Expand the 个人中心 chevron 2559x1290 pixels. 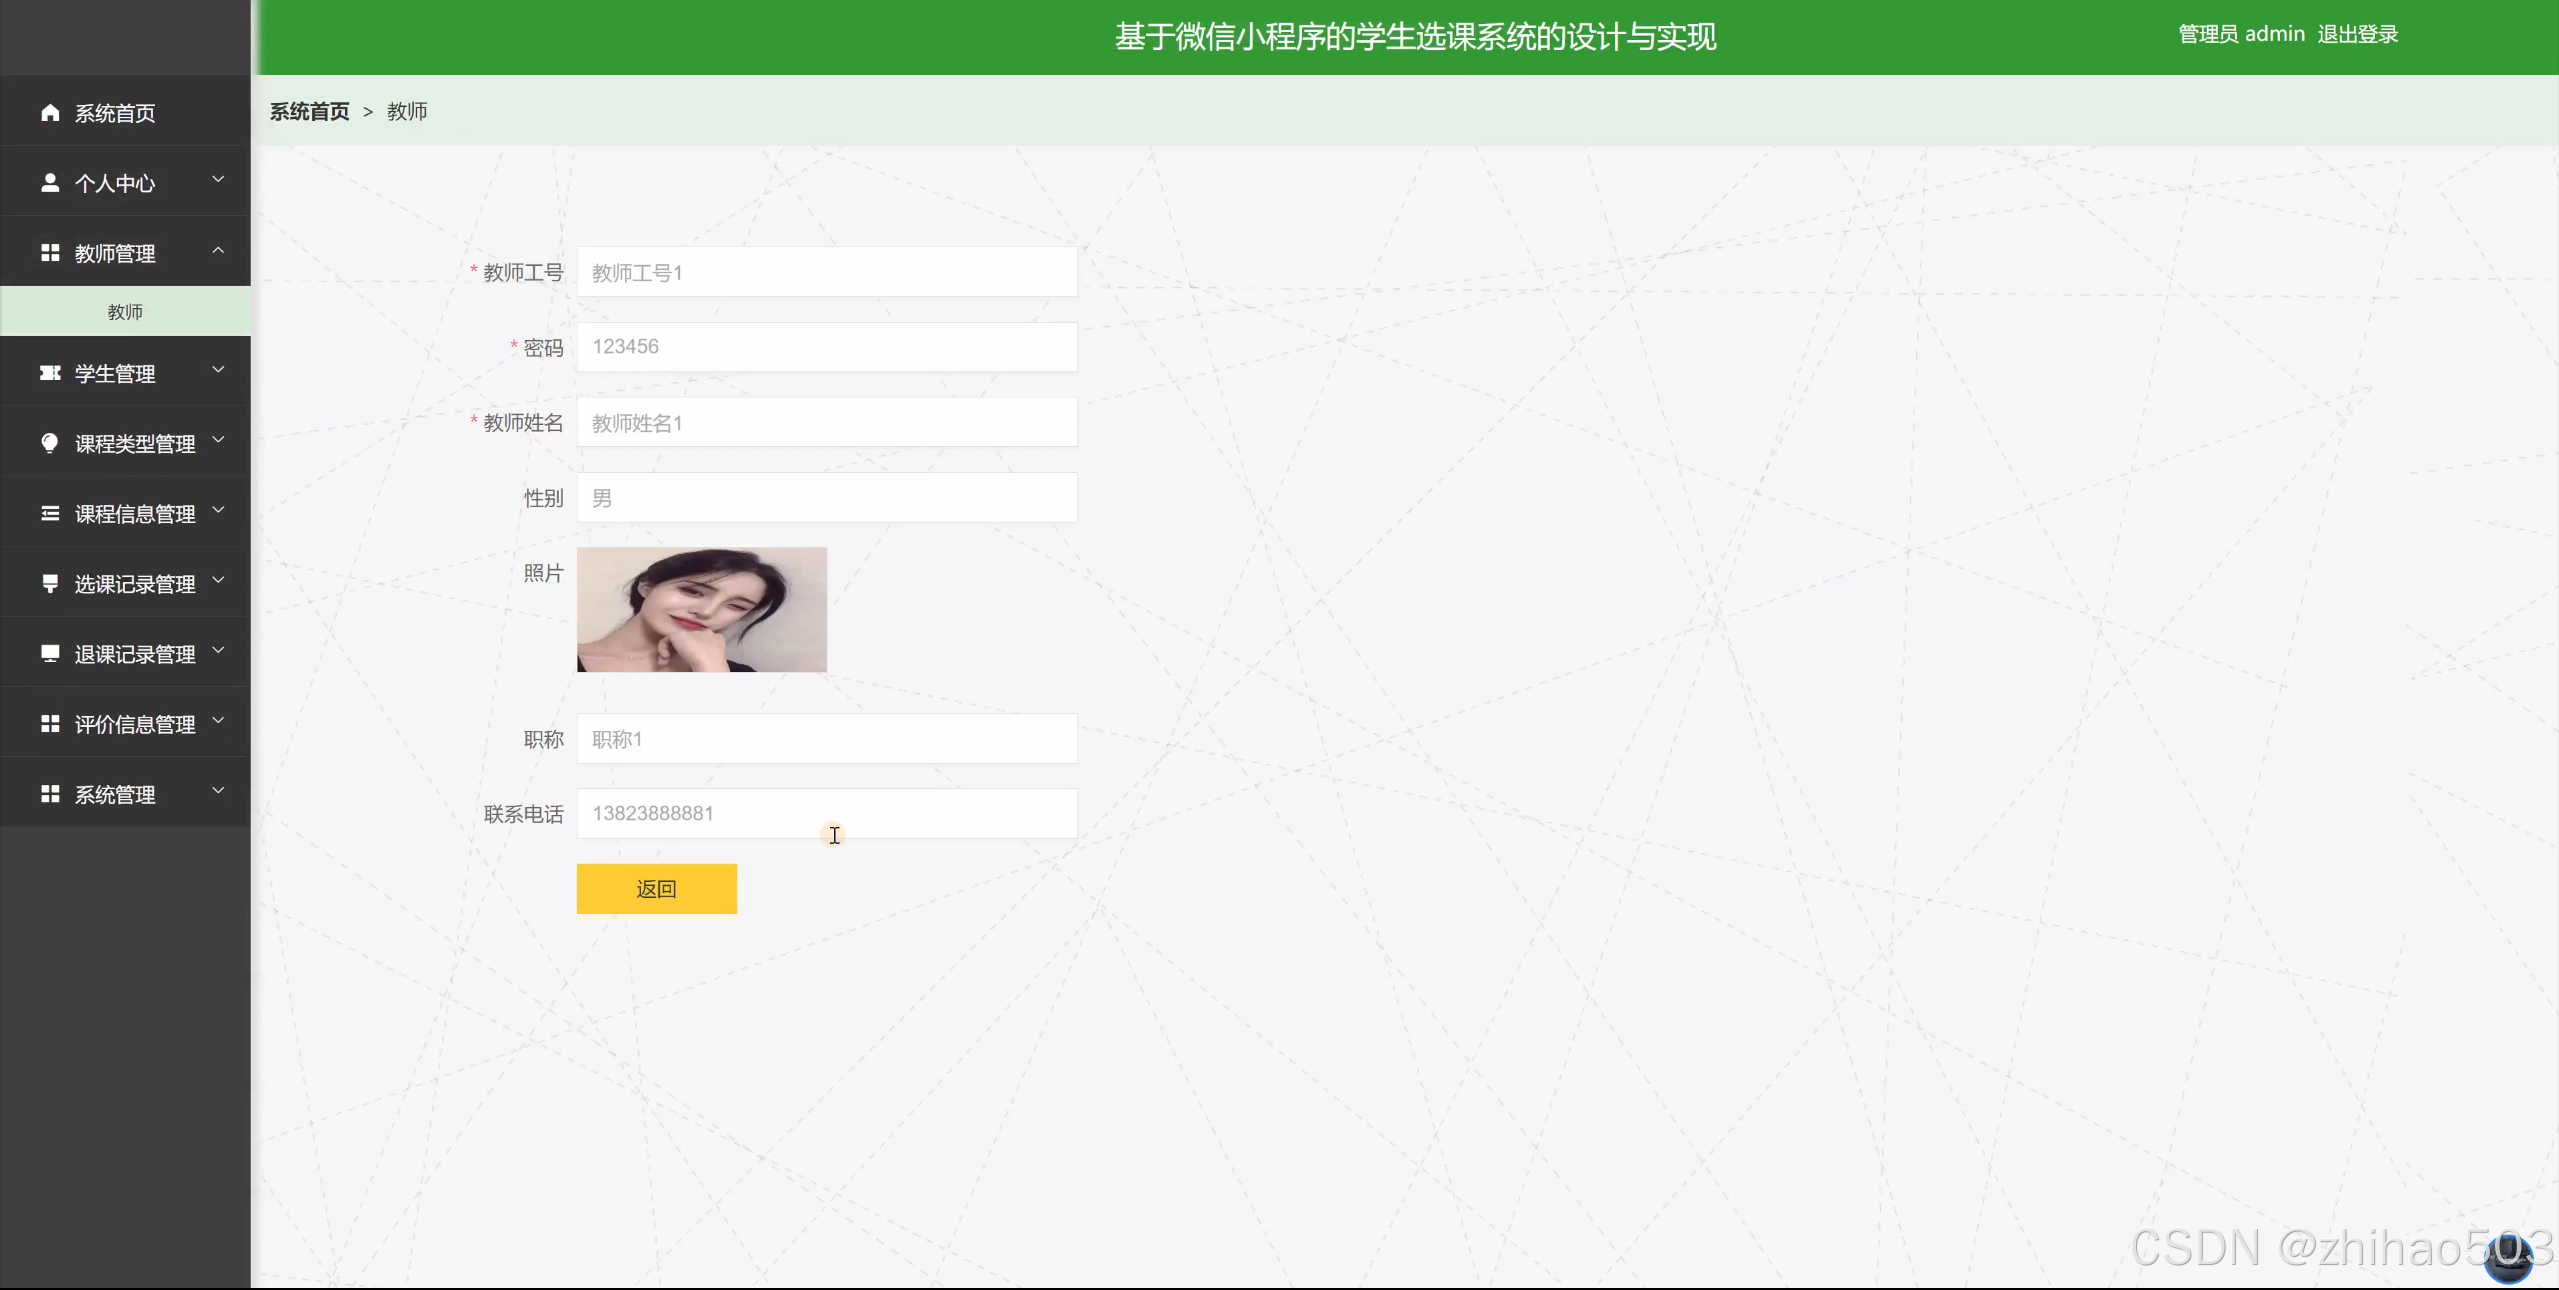click(x=218, y=180)
